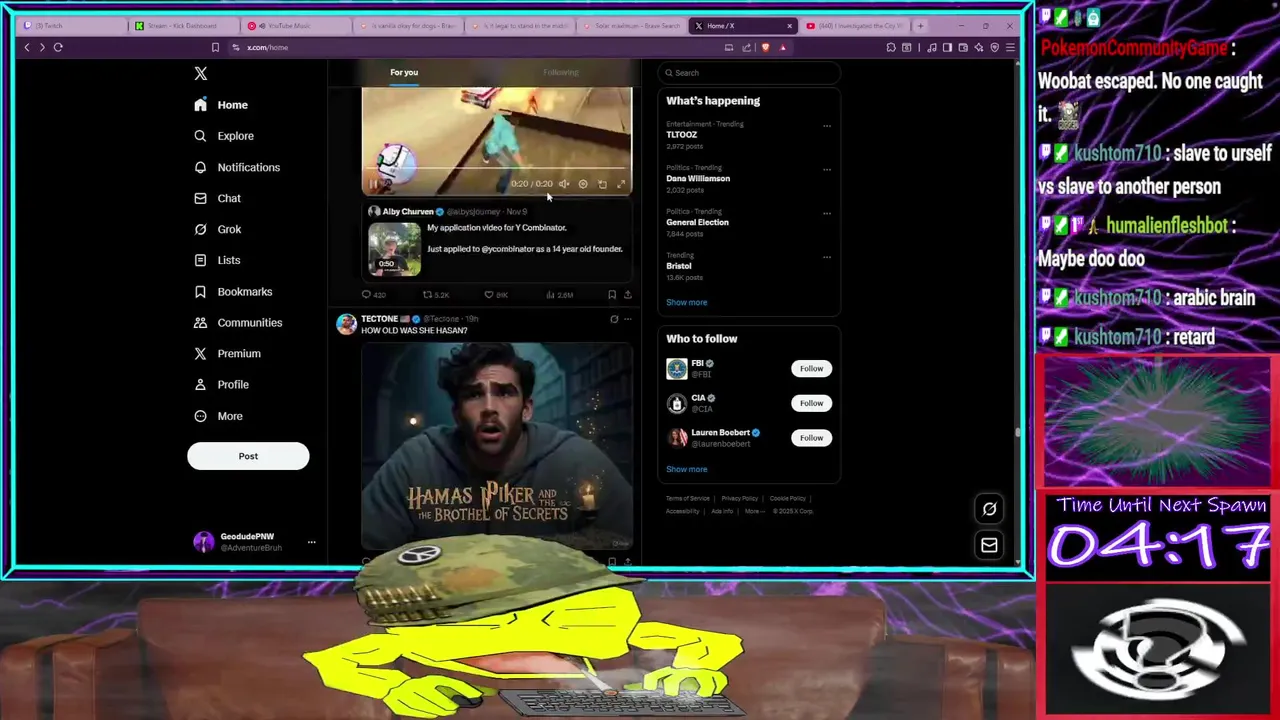Open picture-in-picture for the video

click(x=602, y=184)
